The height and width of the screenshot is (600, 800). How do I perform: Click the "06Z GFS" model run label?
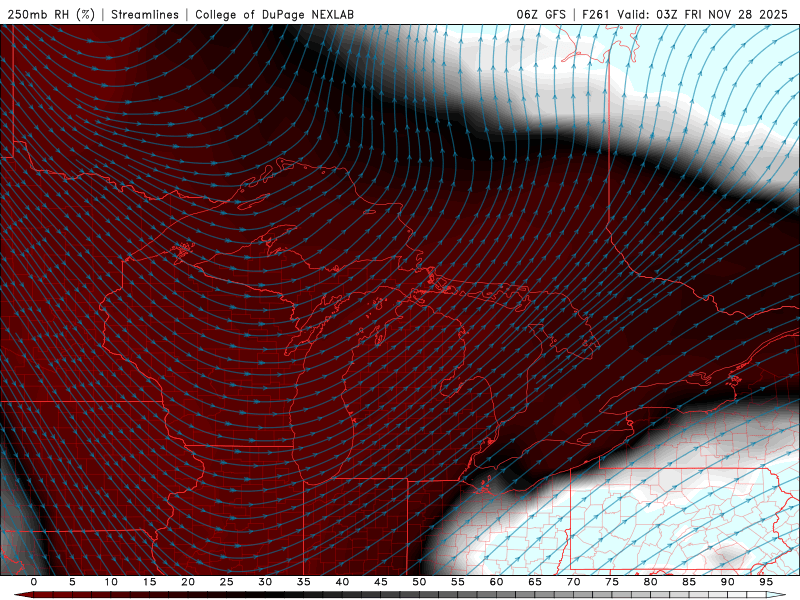point(541,14)
